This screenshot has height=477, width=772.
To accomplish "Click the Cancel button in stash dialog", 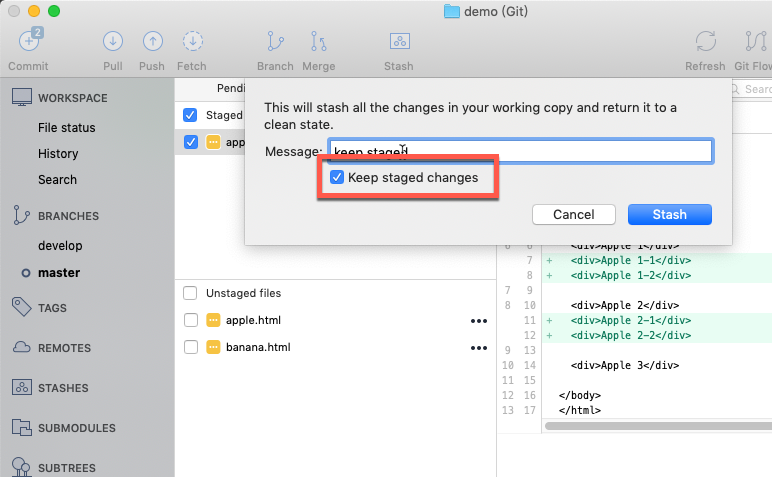I will click(x=574, y=215).
